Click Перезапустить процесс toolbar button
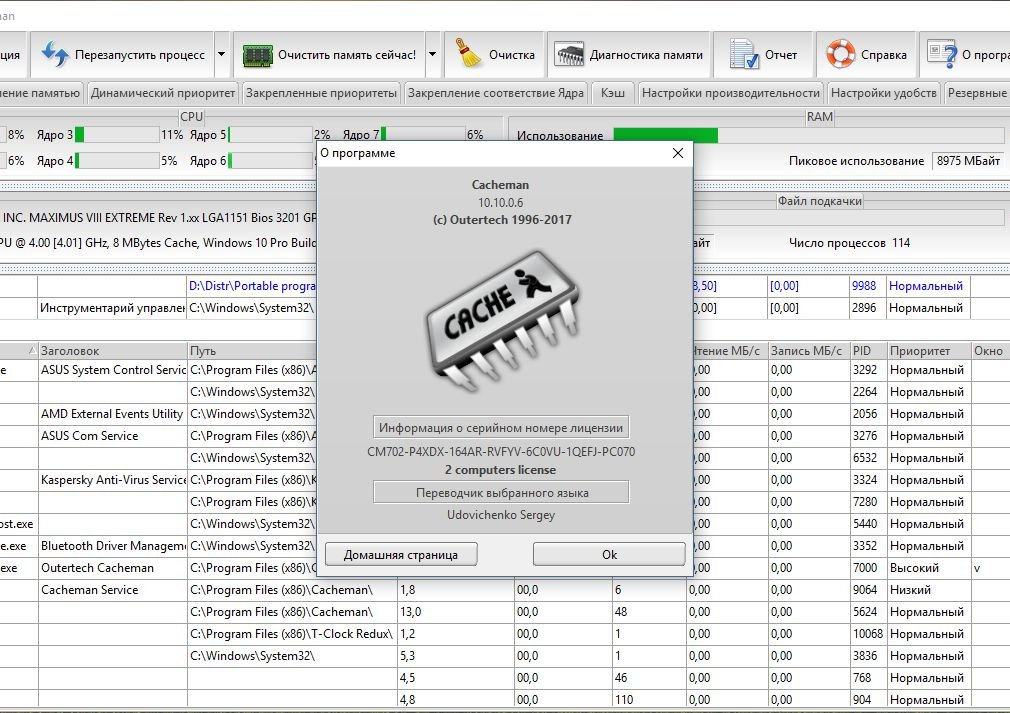This screenshot has height=713, width=1010. coord(123,55)
